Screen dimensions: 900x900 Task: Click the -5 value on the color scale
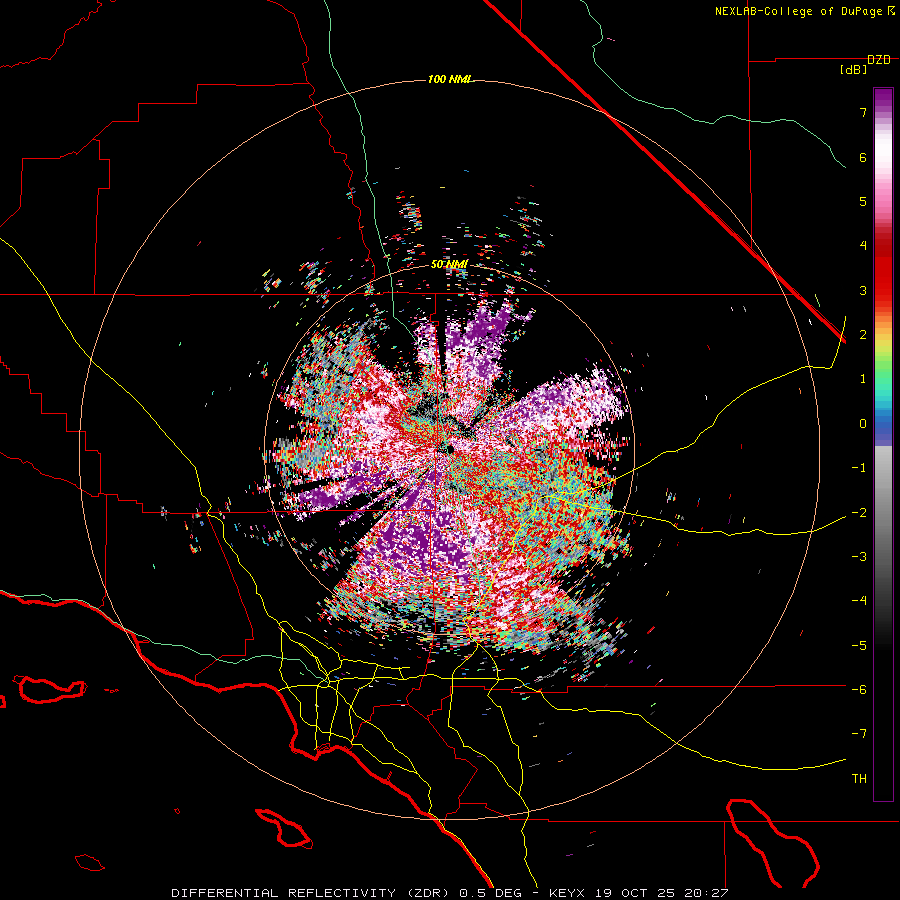tap(859, 646)
